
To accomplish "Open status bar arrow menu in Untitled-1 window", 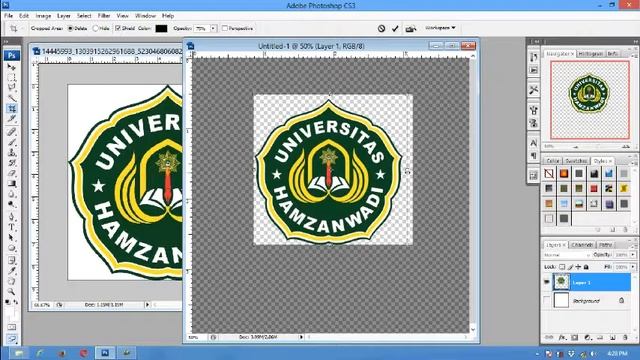I will tap(301, 337).
